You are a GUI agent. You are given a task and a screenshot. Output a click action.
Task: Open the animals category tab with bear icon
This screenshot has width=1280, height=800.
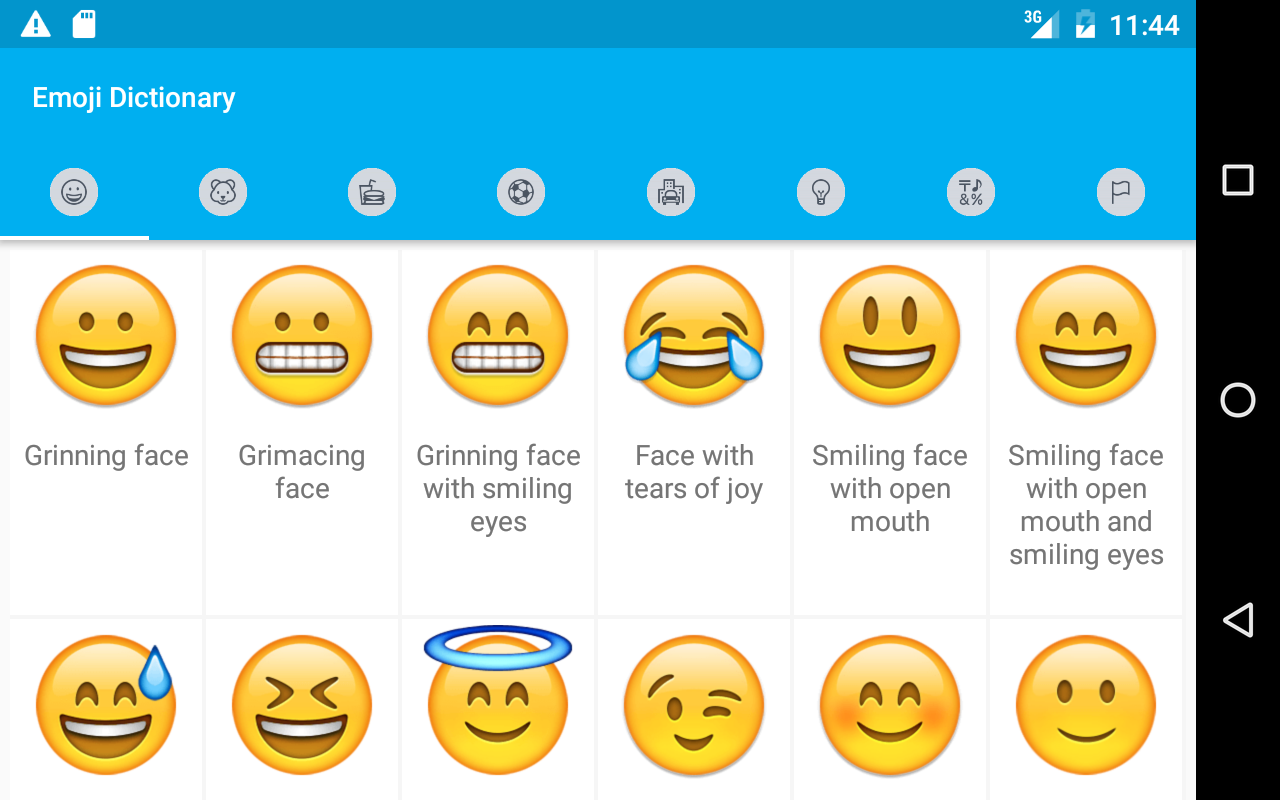(223, 191)
